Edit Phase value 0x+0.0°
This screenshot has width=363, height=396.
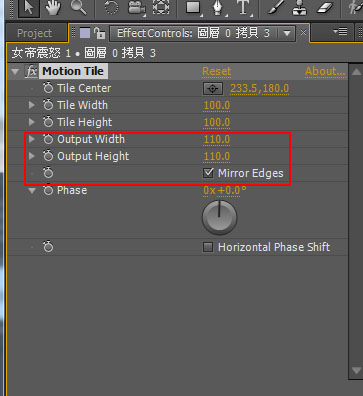[225, 191]
